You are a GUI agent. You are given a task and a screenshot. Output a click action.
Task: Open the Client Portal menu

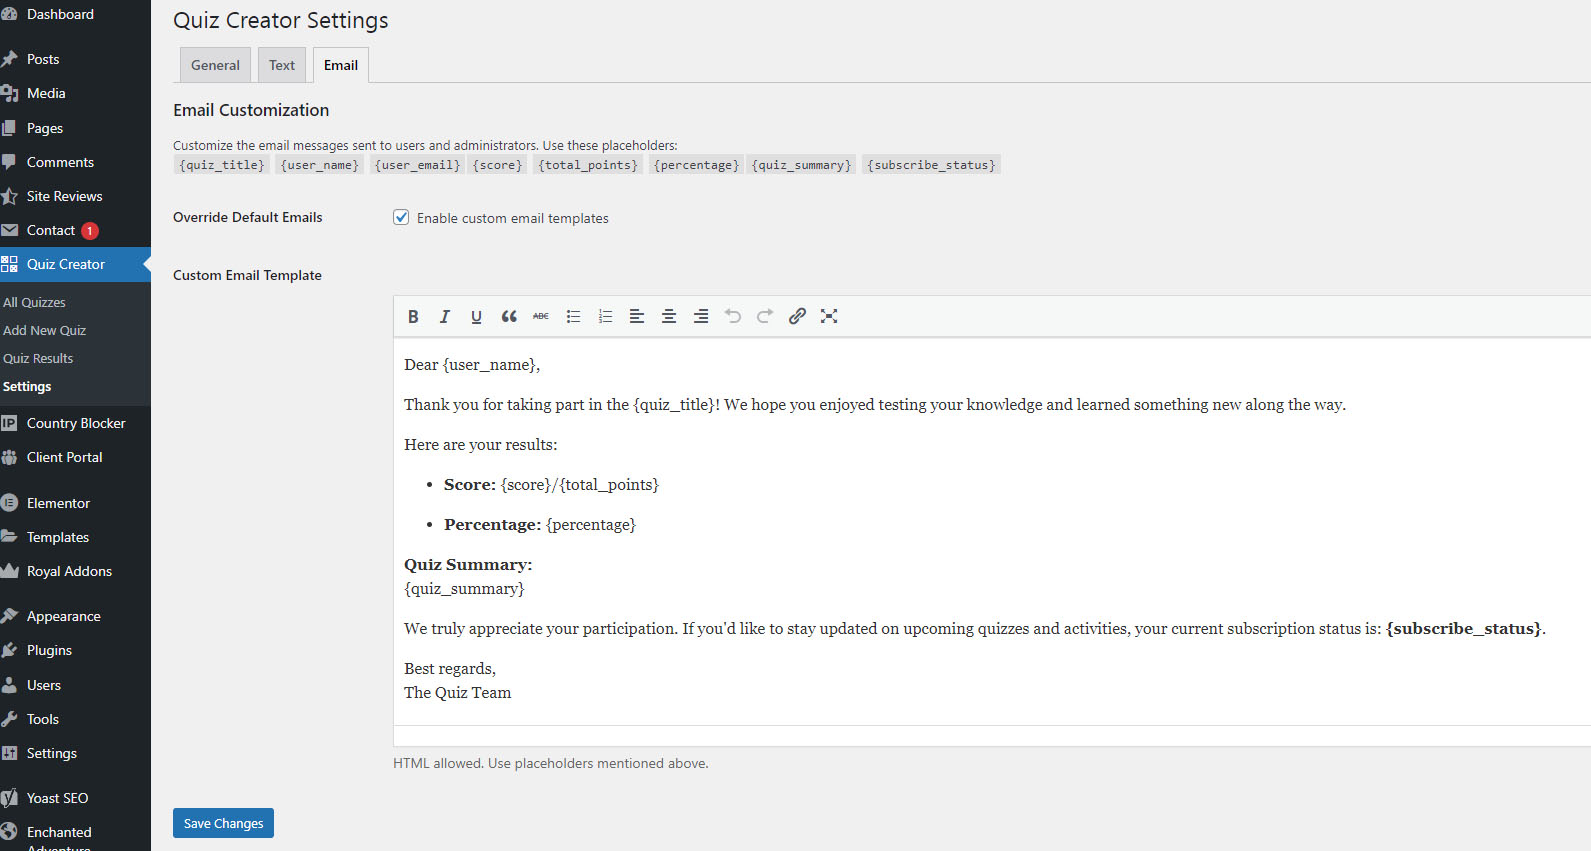click(64, 457)
